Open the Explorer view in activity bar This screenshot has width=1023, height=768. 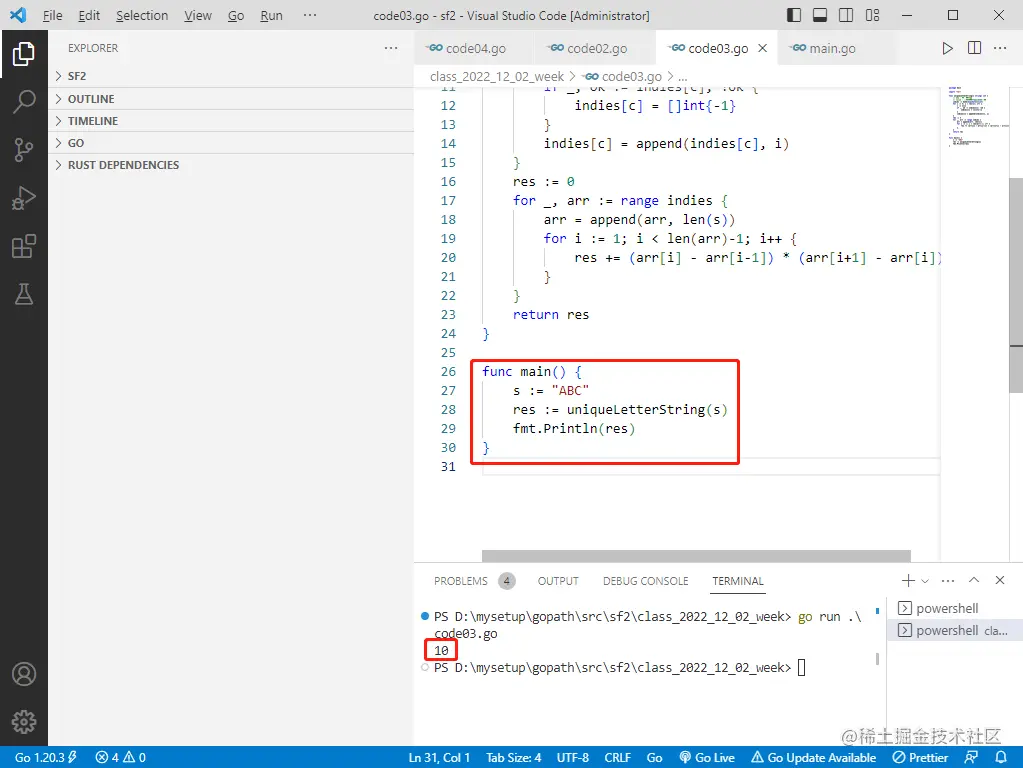click(23, 54)
